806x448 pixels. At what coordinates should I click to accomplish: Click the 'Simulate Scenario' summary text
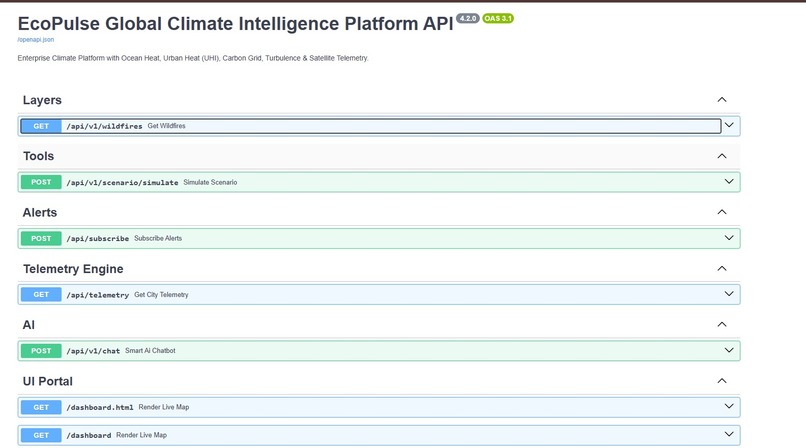point(210,182)
